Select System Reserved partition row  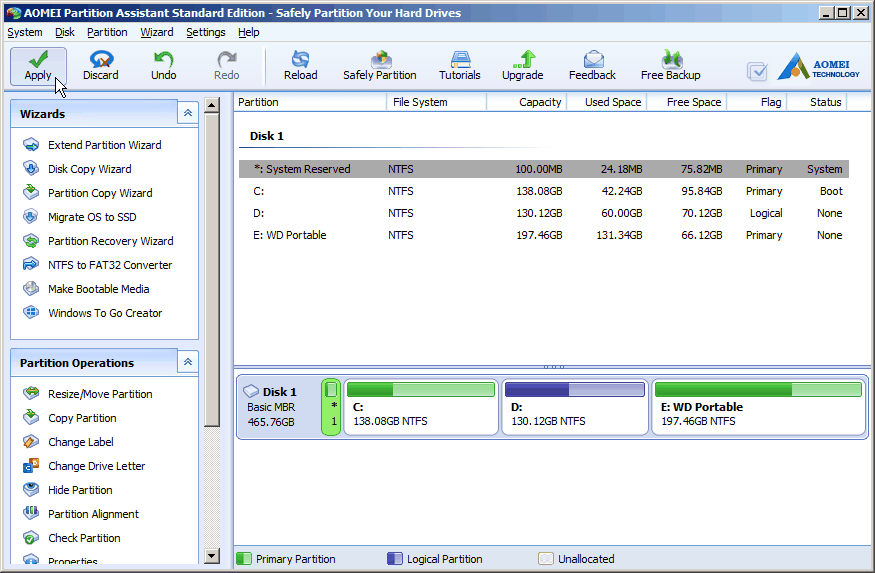click(544, 169)
